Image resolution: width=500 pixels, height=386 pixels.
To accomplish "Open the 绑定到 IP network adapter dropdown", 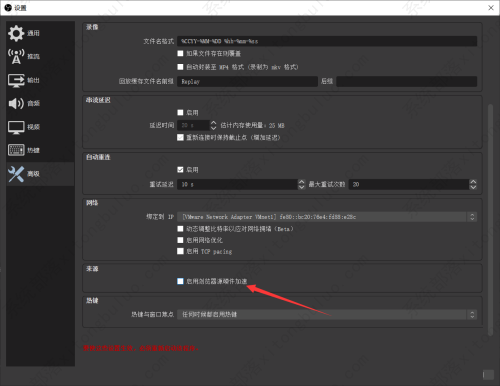I will coord(327,217).
